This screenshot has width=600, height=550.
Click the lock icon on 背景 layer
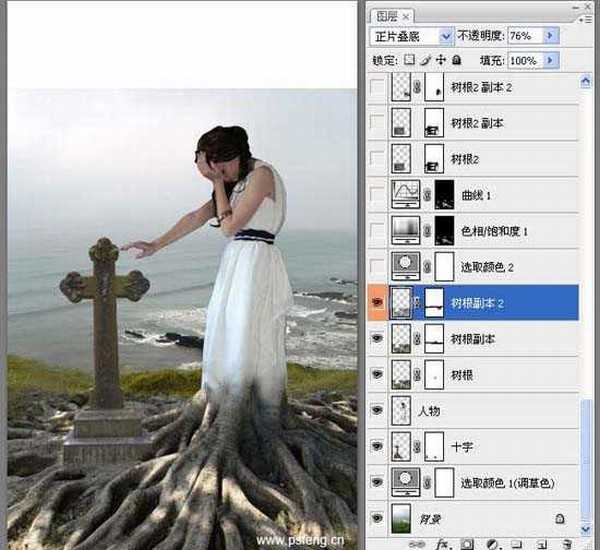(560, 519)
